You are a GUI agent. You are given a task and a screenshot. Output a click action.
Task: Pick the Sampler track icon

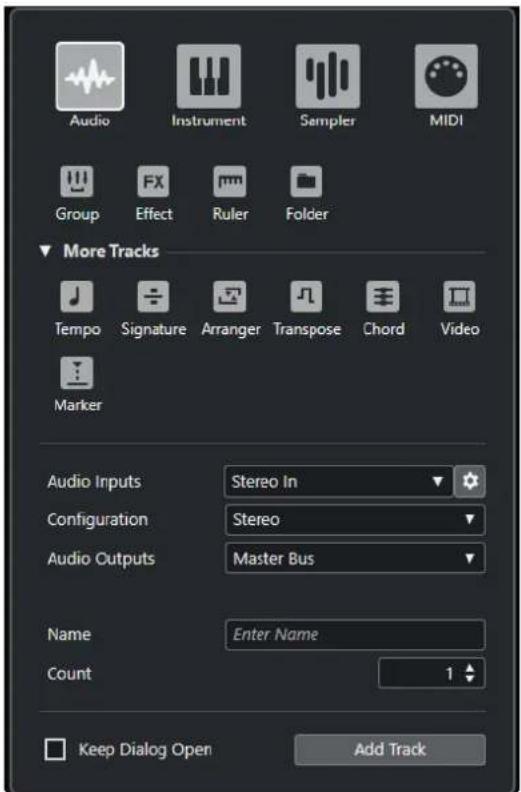point(327,76)
